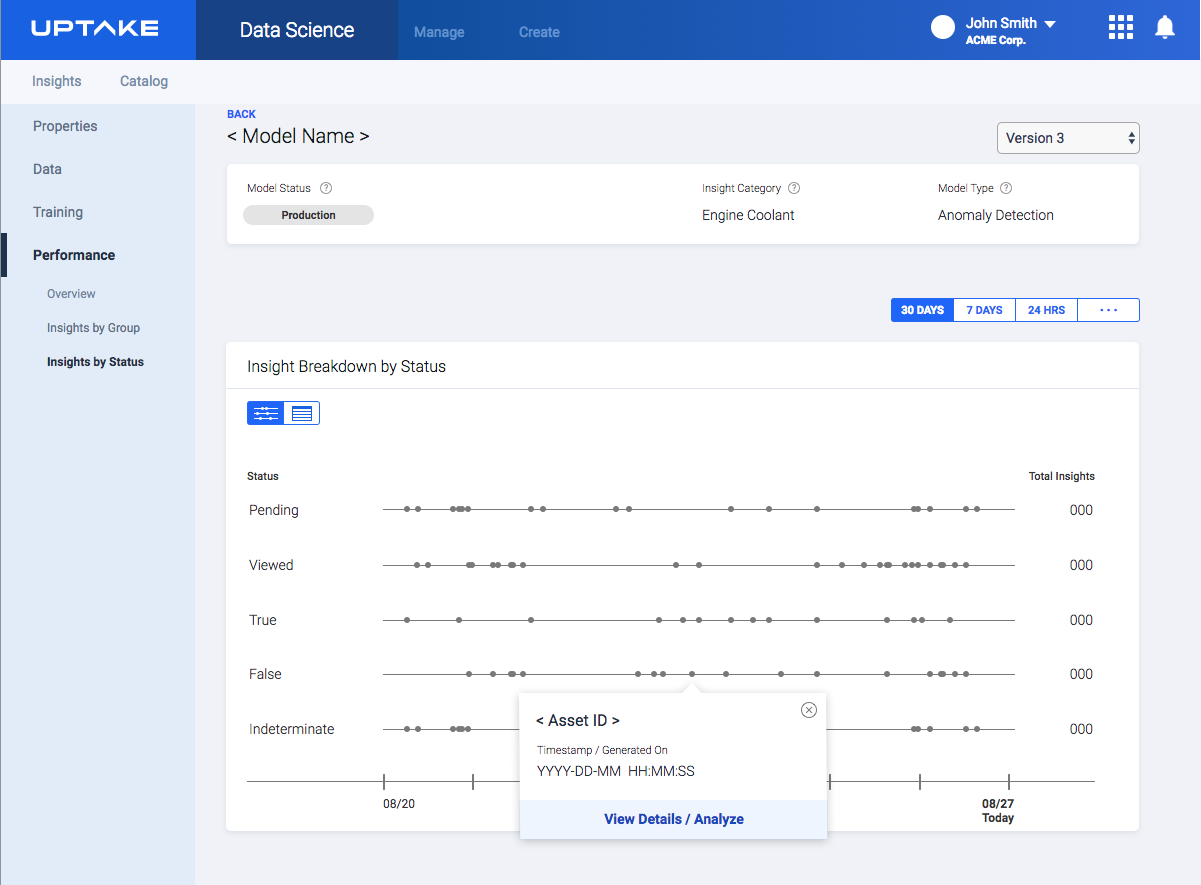Open Insights by Group page
This screenshot has height=885, width=1201.
[93, 328]
